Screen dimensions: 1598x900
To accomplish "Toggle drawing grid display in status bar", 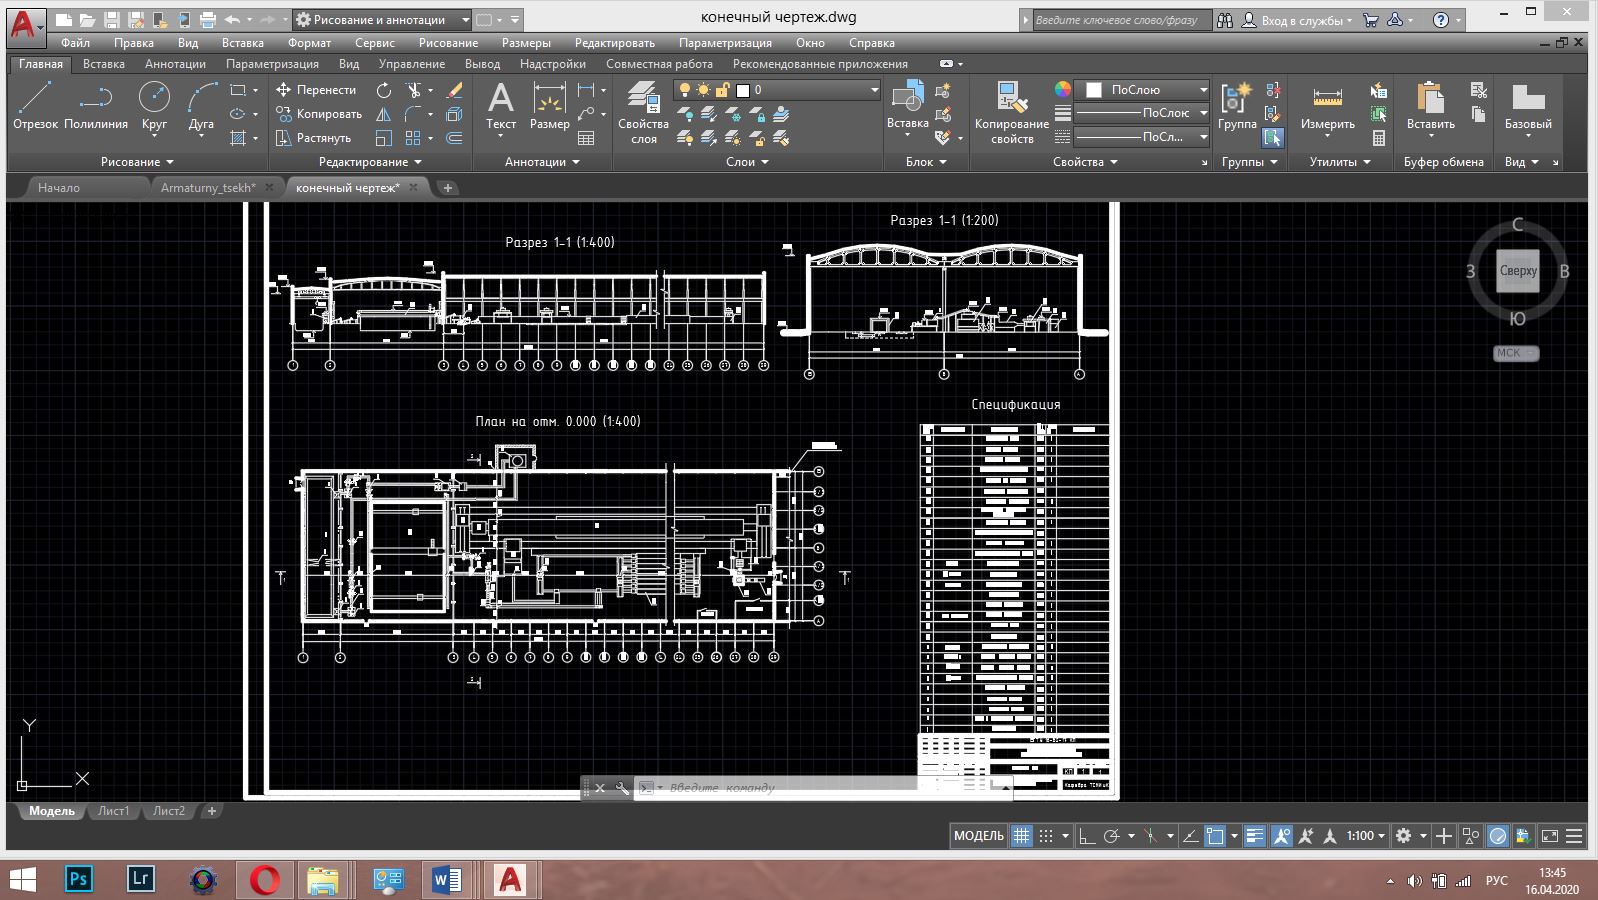I will pos(1021,836).
